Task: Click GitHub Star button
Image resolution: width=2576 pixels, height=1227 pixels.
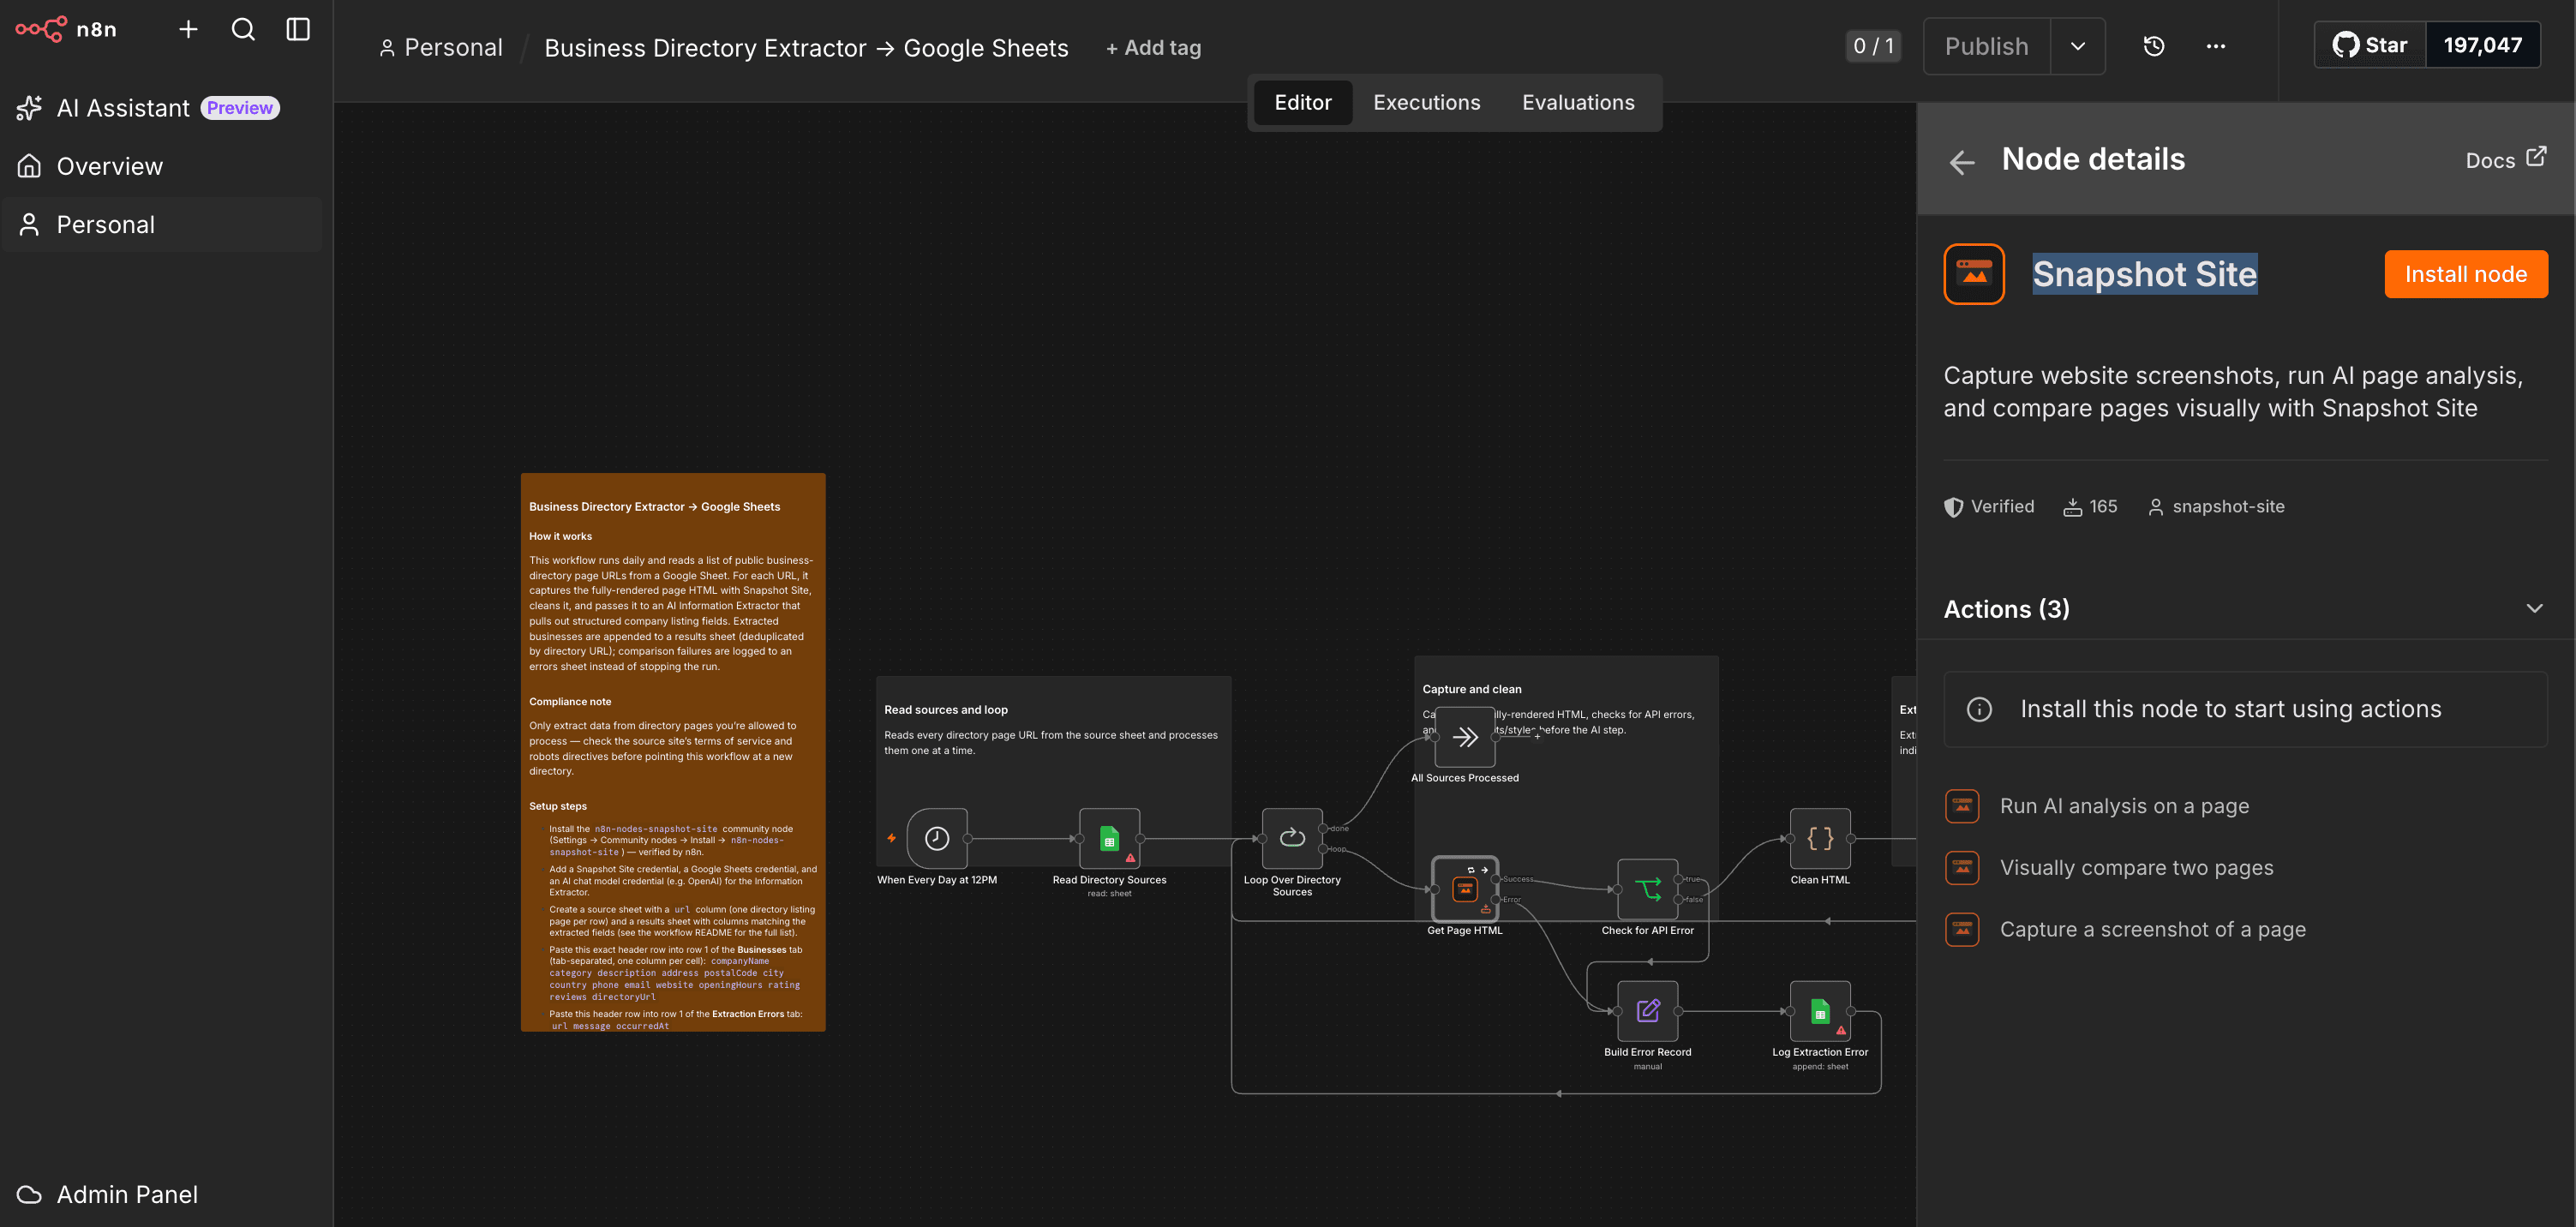Action: pos(2370,45)
